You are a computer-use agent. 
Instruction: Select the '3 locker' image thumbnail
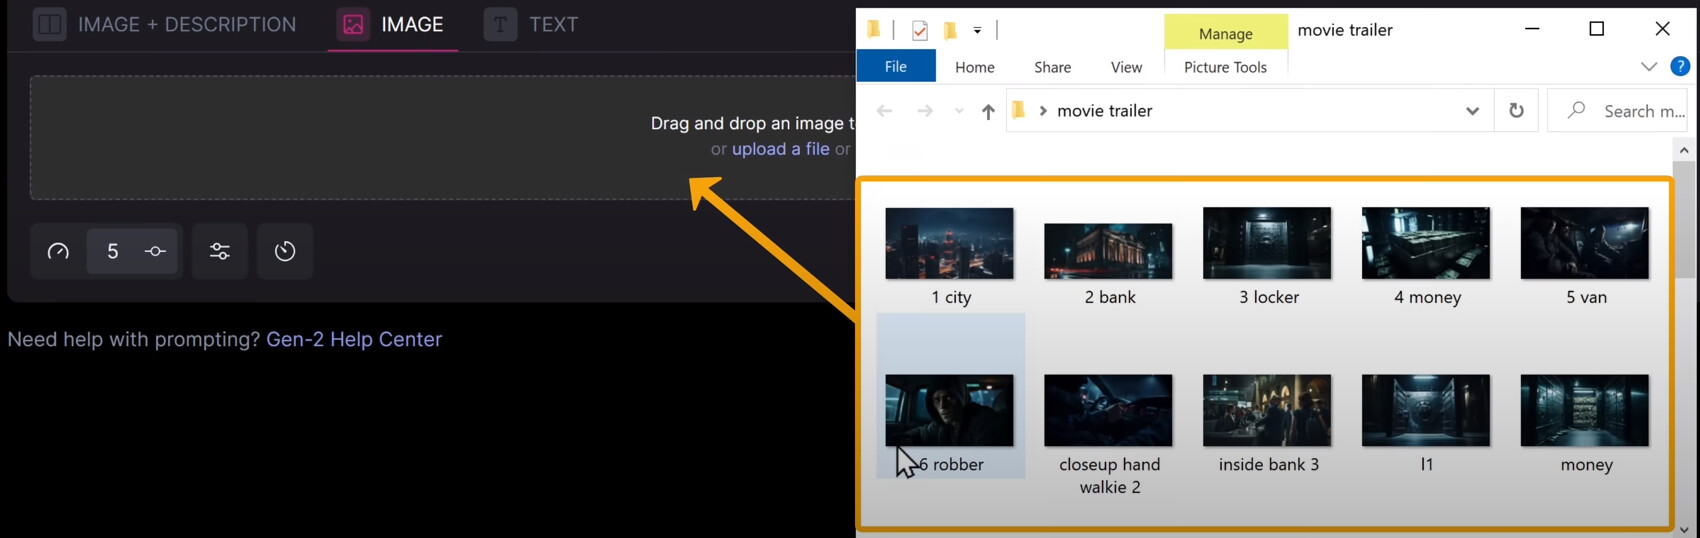1267,243
